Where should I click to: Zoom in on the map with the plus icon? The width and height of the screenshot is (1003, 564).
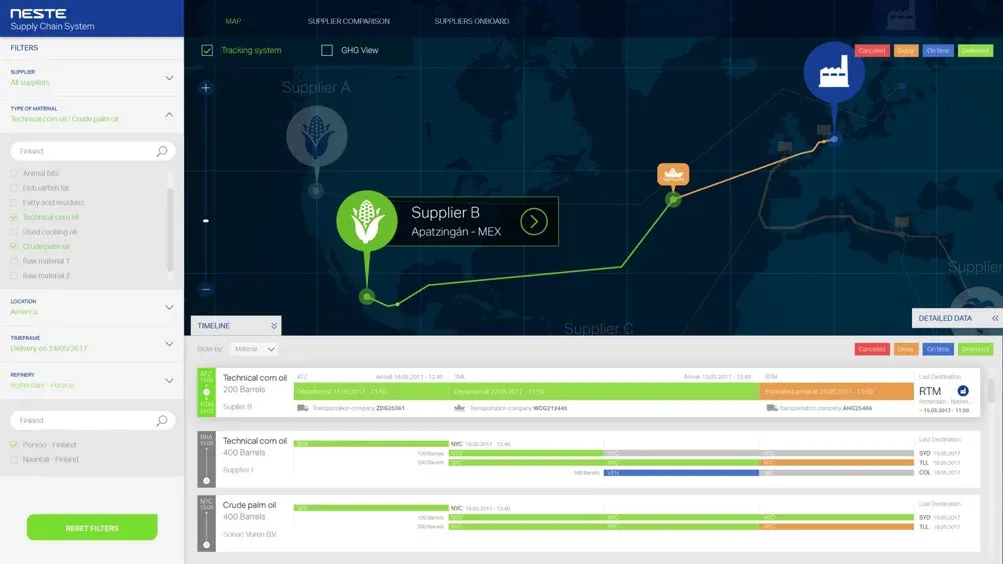pos(205,88)
